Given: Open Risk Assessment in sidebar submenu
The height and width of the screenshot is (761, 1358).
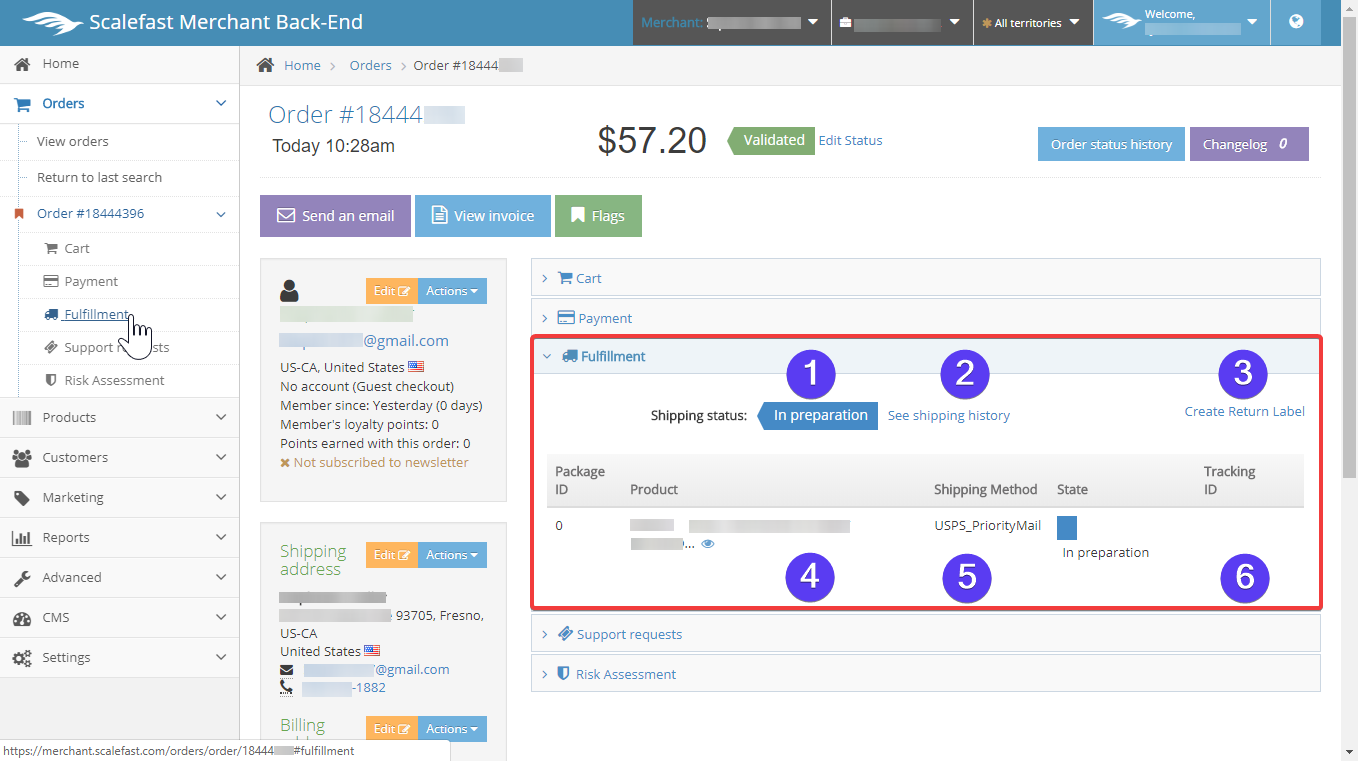Looking at the screenshot, I should 114,380.
